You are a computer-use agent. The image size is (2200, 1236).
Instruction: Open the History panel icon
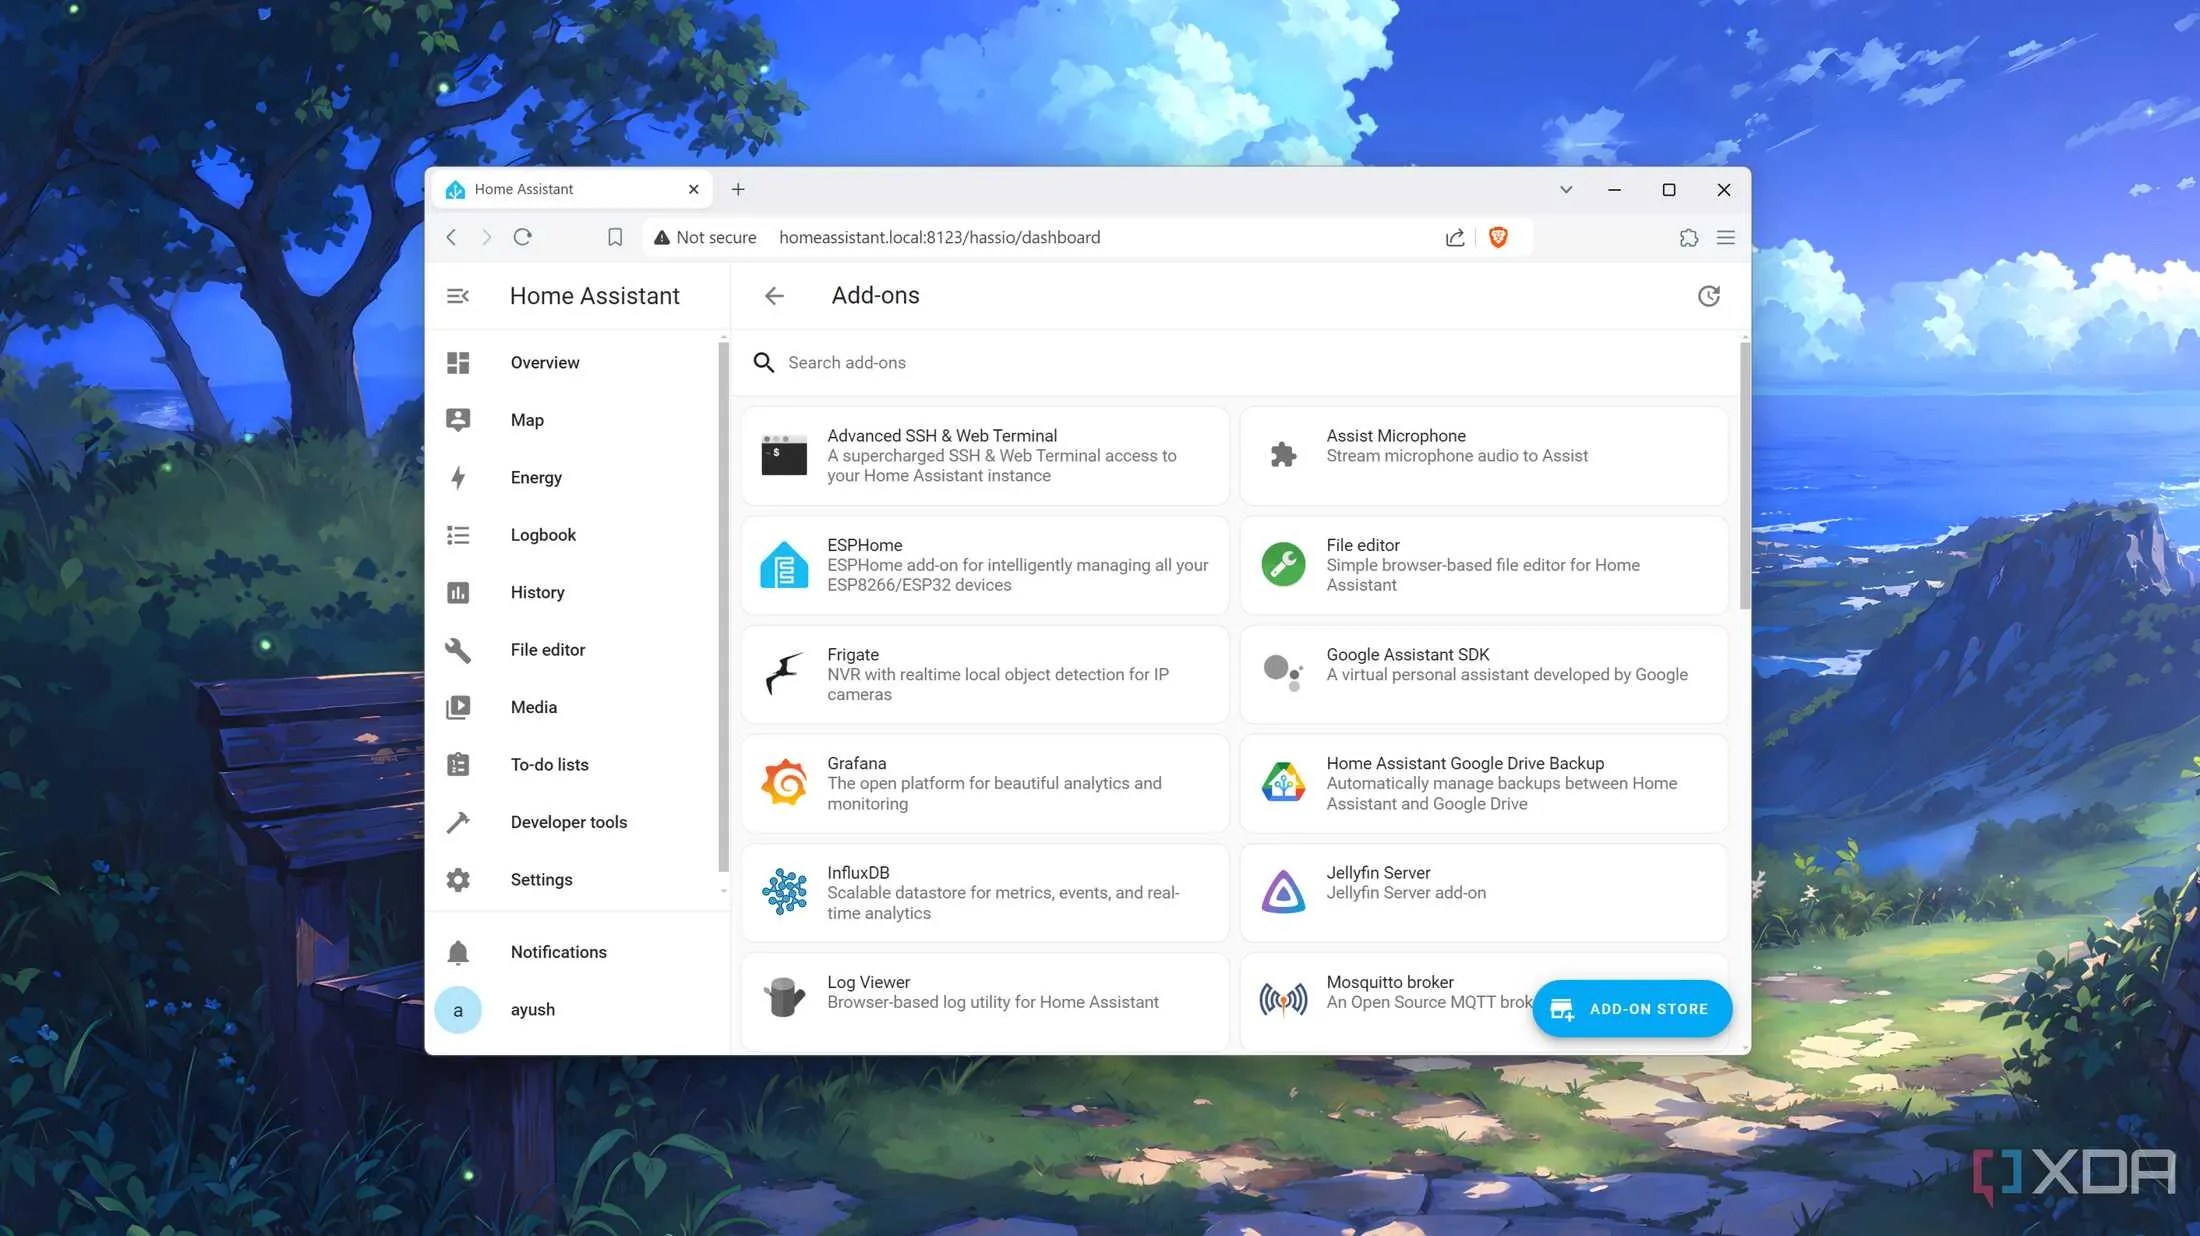(x=458, y=592)
